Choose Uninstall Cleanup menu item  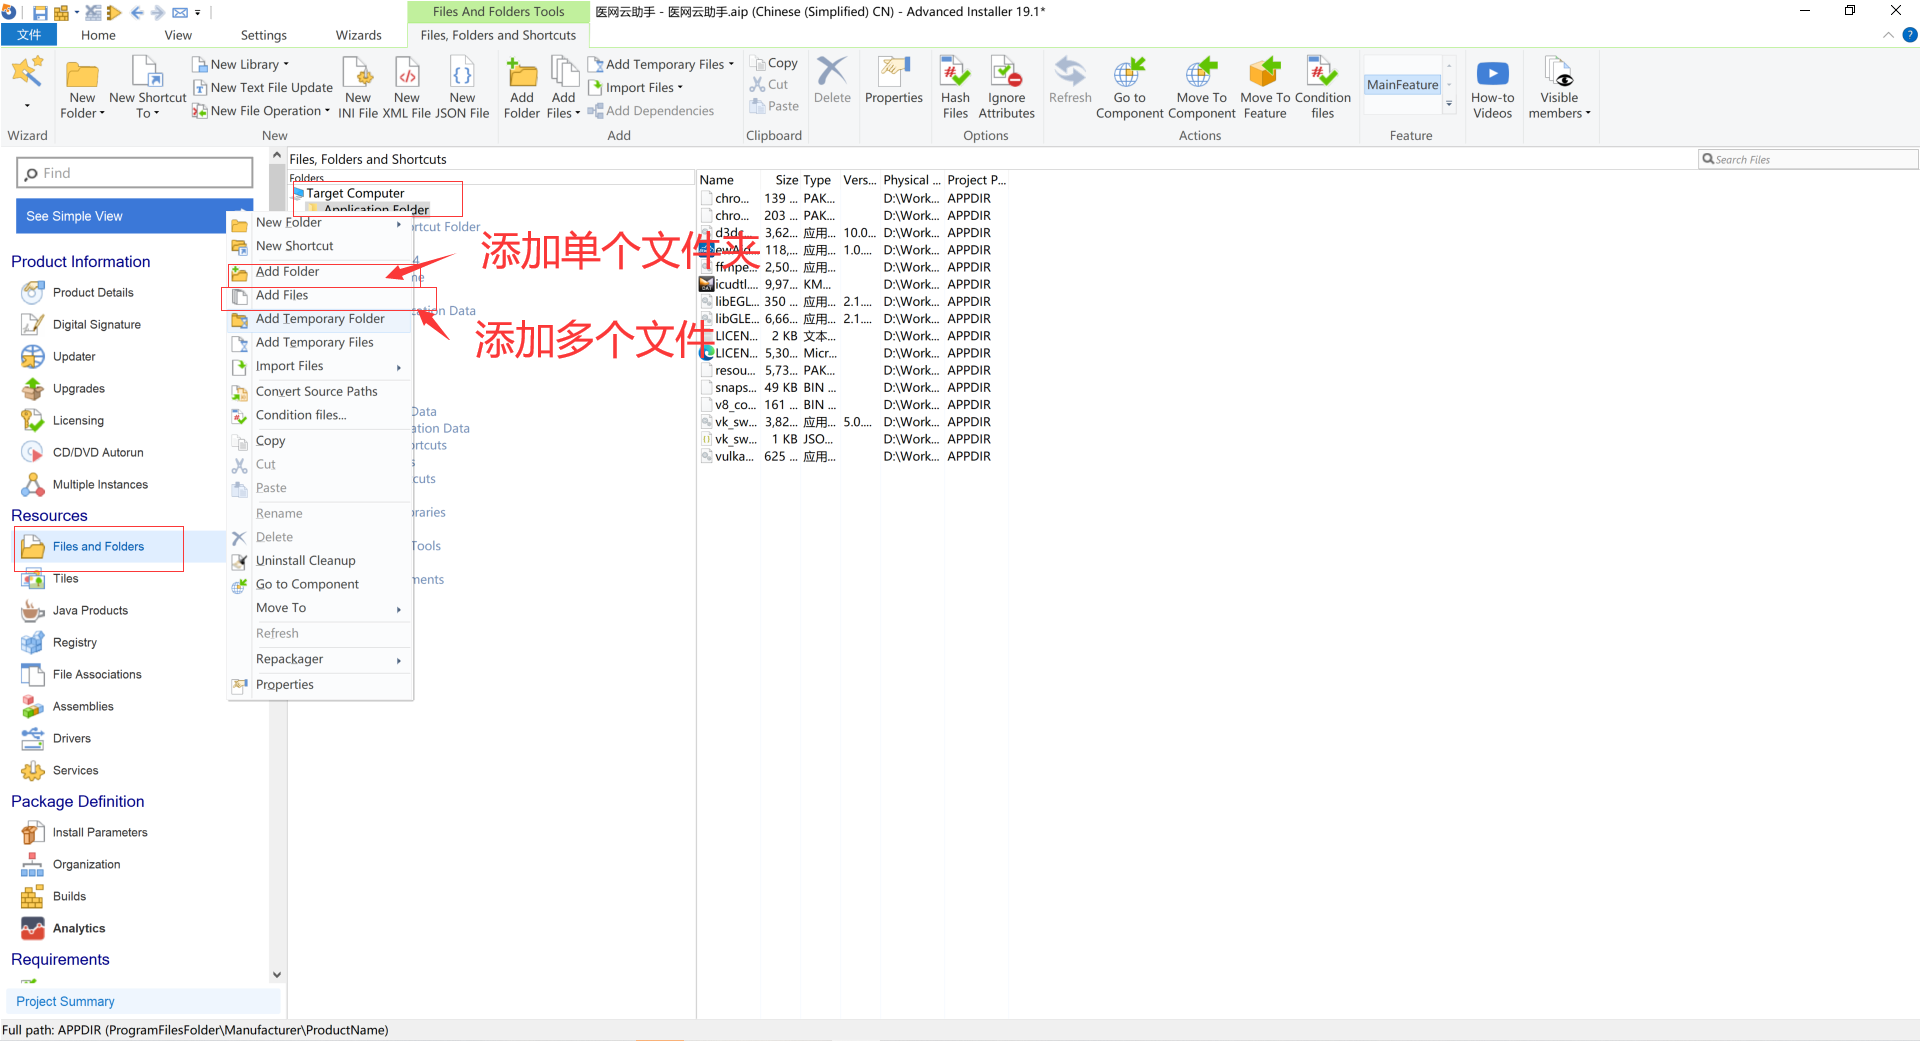click(x=320, y=561)
